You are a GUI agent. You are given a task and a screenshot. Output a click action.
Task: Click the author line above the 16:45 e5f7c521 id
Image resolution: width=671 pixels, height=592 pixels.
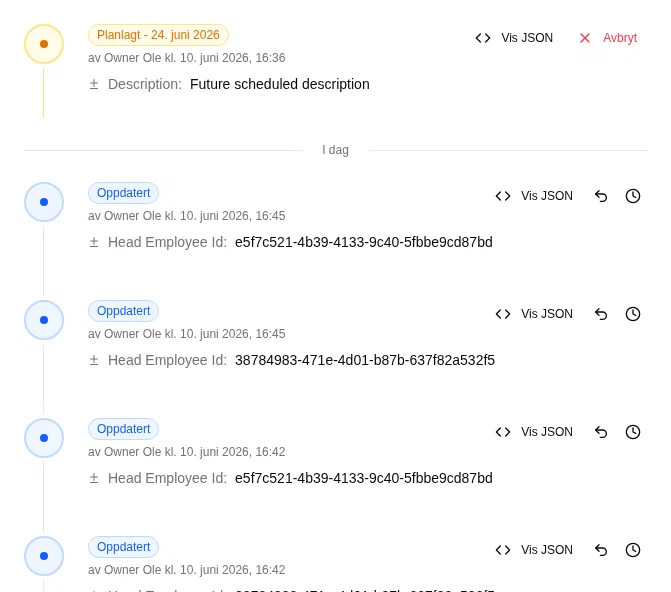click(x=187, y=216)
